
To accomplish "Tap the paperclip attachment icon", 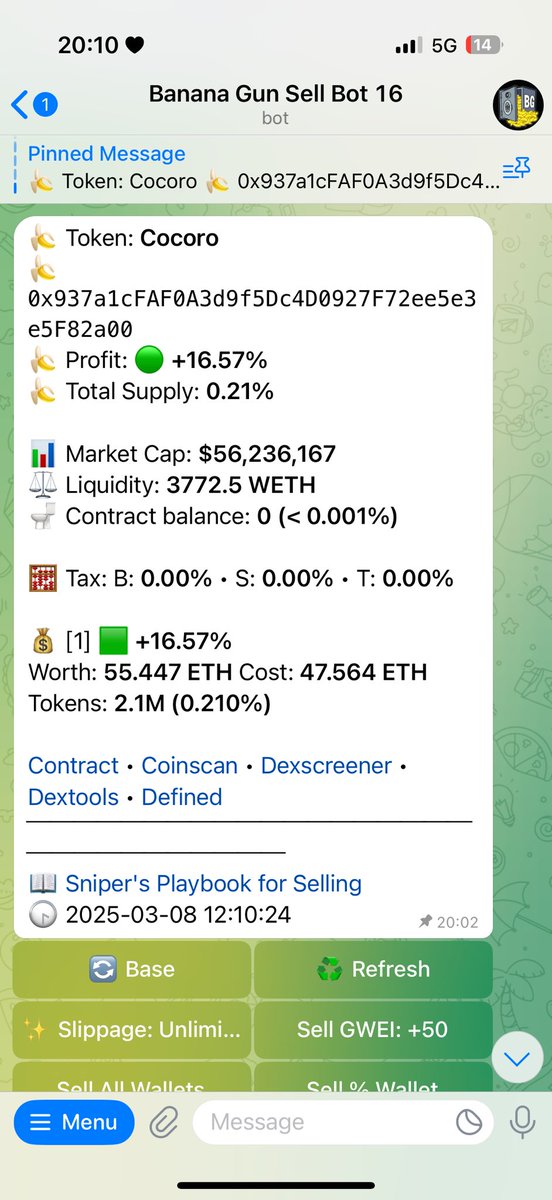I will pyautogui.click(x=162, y=1122).
